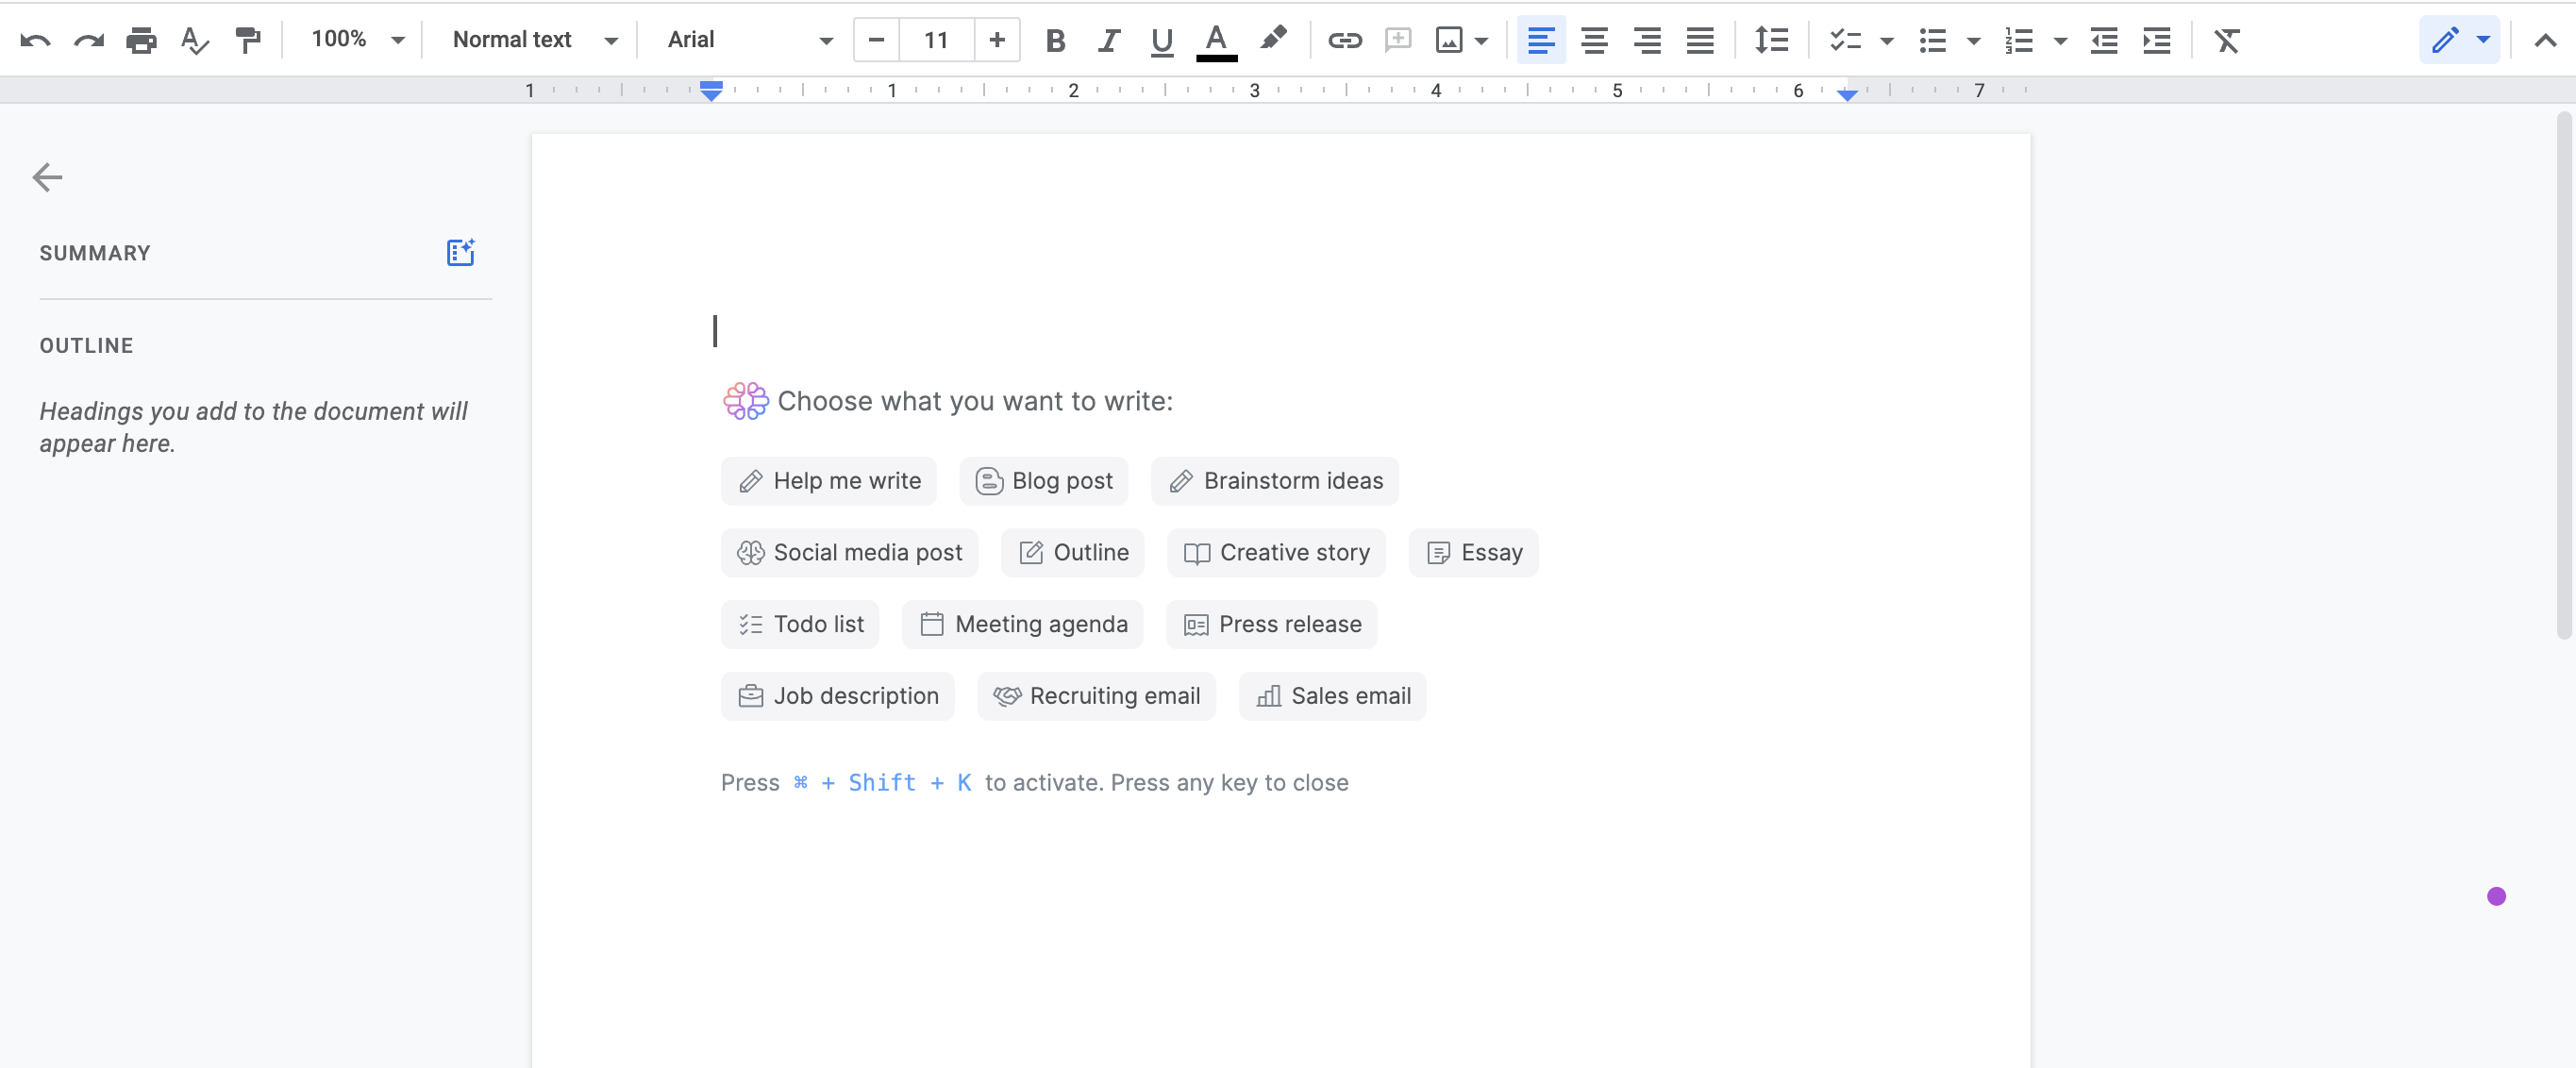Click the font size input field
2576x1068 pixels.
click(936, 40)
